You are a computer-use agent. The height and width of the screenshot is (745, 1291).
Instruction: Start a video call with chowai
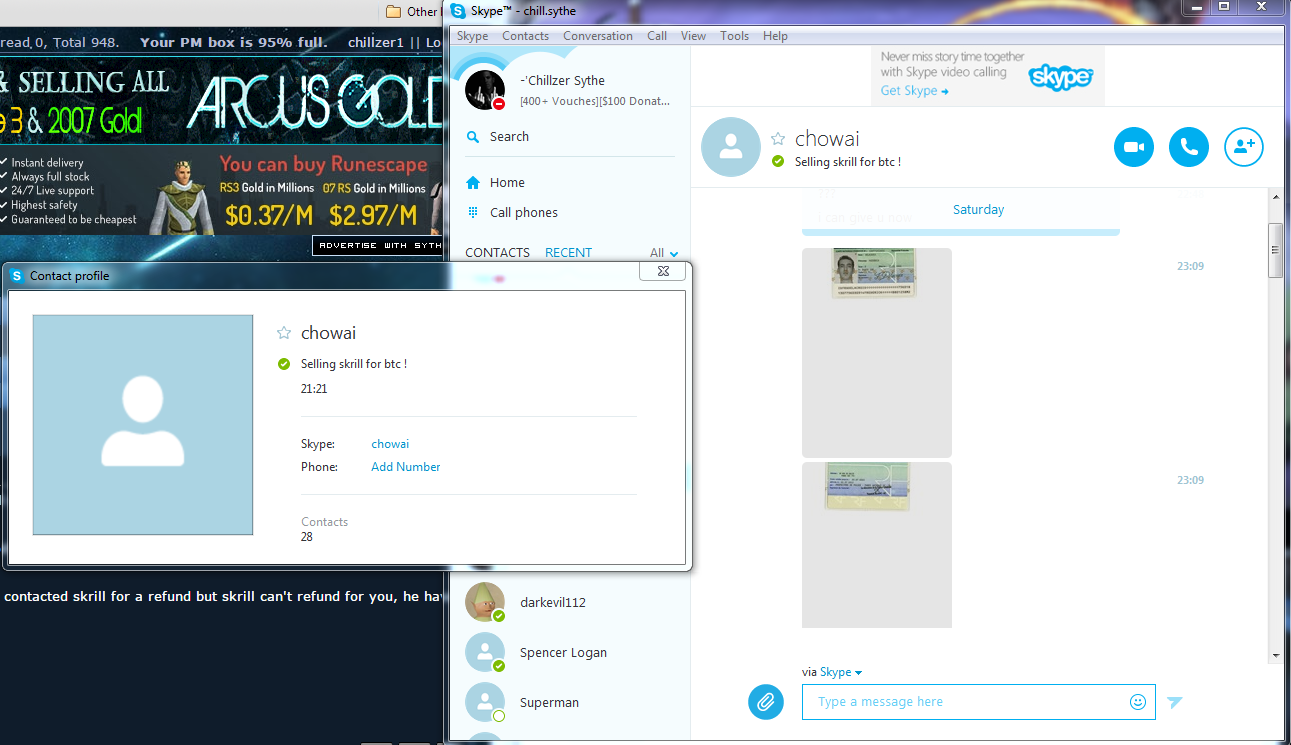point(1133,147)
